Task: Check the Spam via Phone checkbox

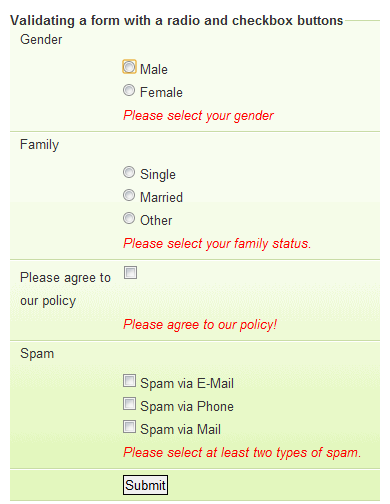Action: (x=129, y=404)
